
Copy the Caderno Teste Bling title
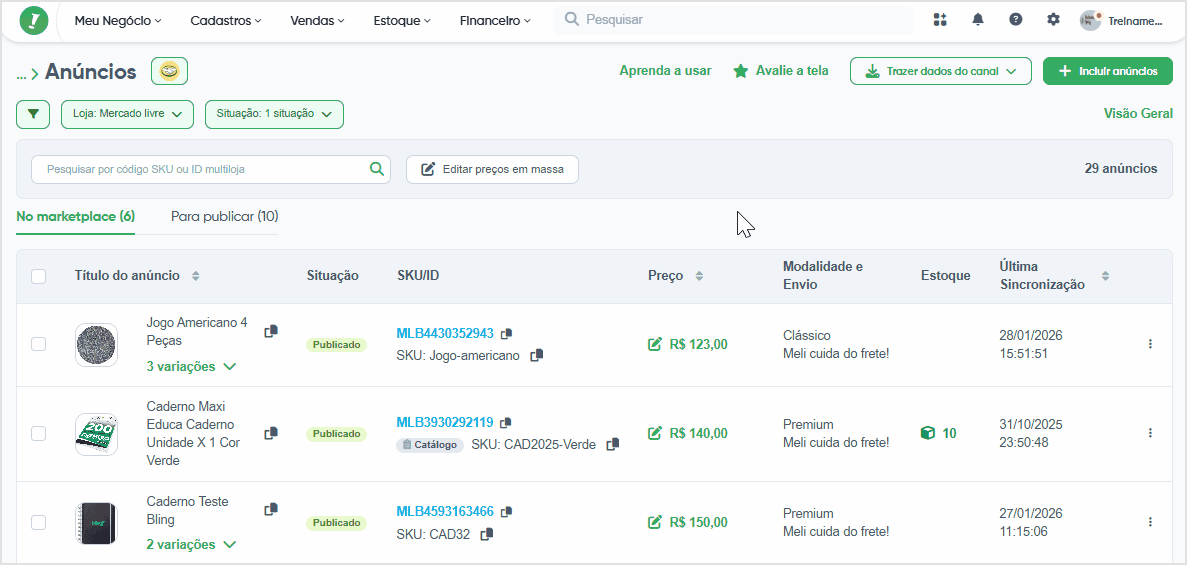pos(271,510)
